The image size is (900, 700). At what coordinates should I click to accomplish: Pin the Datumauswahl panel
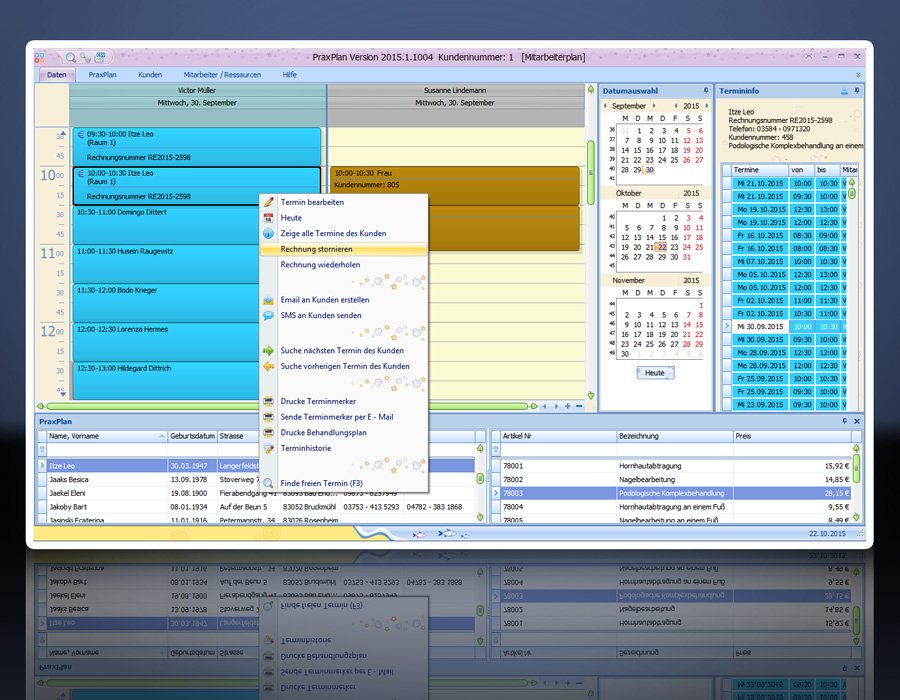click(x=705, y=91)
